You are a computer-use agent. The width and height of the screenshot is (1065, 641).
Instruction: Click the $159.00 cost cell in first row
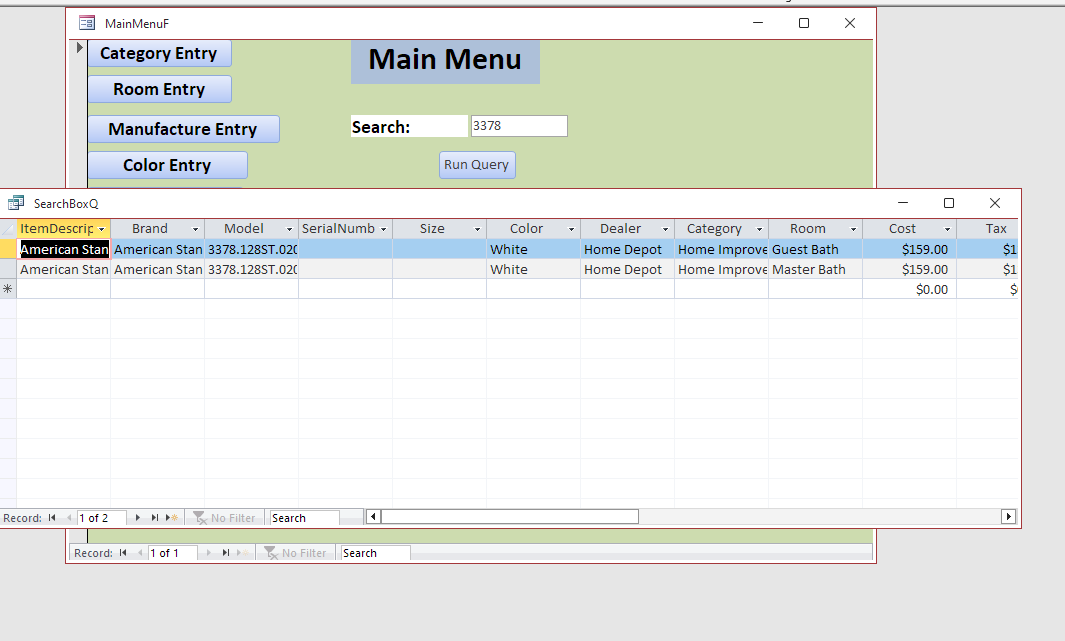(x=909, y=249)
